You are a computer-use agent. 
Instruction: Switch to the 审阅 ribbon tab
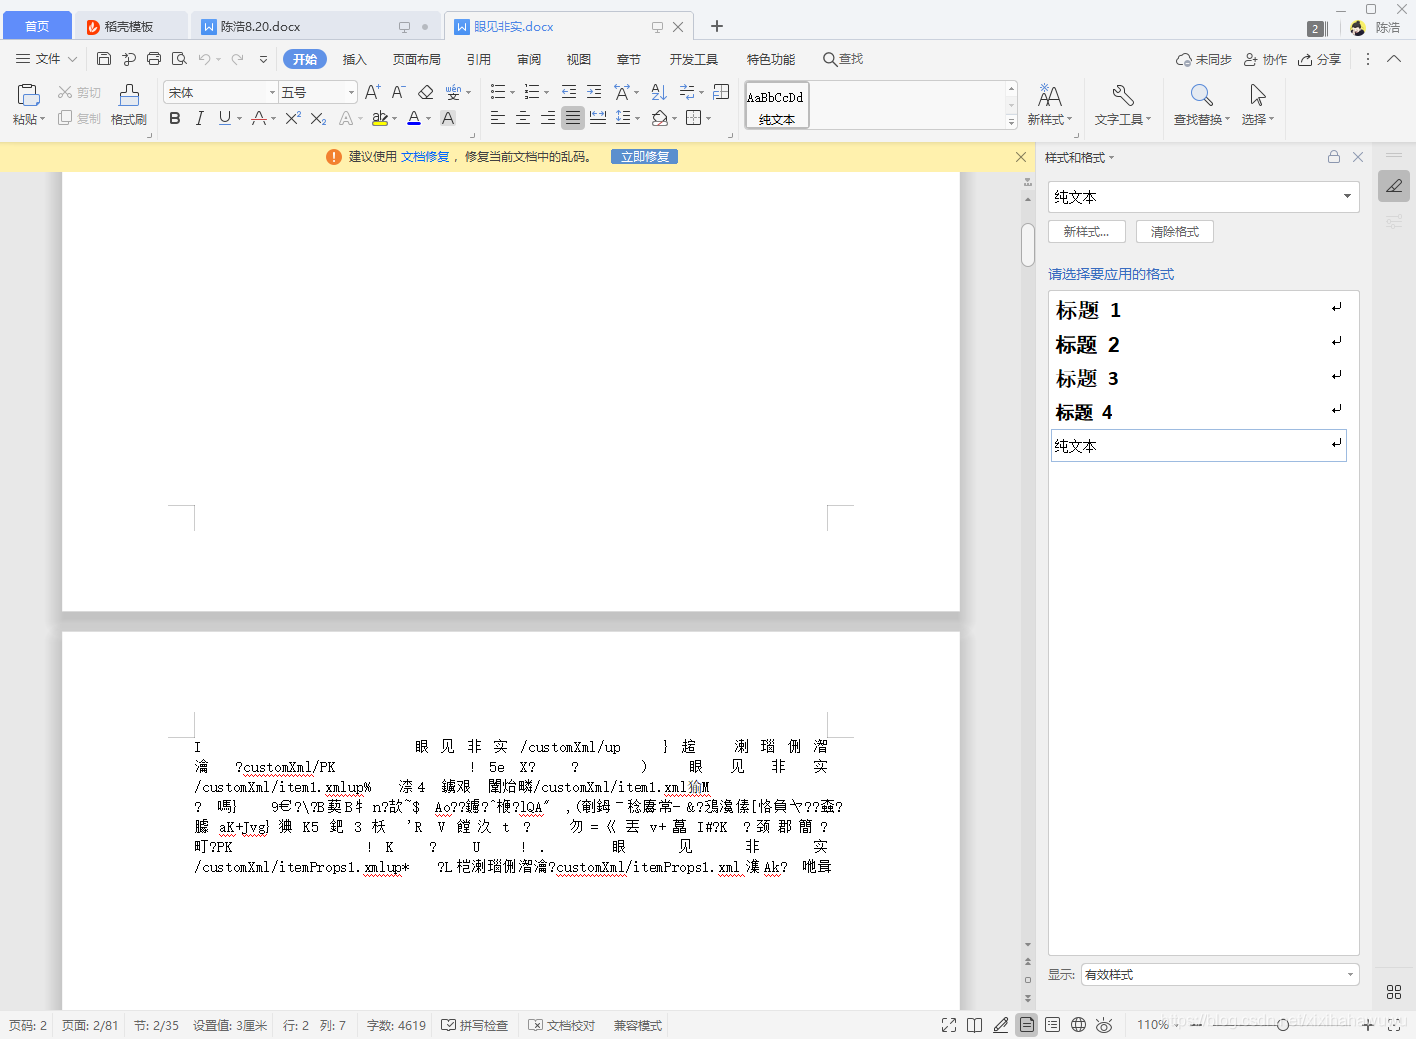(x=529, y=60)
